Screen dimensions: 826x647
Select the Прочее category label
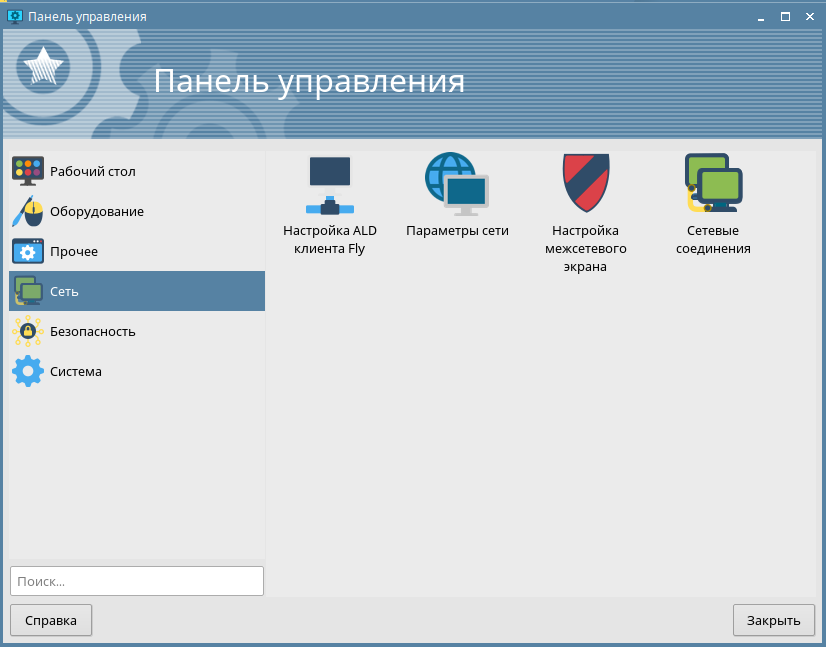pyautogui.click(x=74, y=251)
